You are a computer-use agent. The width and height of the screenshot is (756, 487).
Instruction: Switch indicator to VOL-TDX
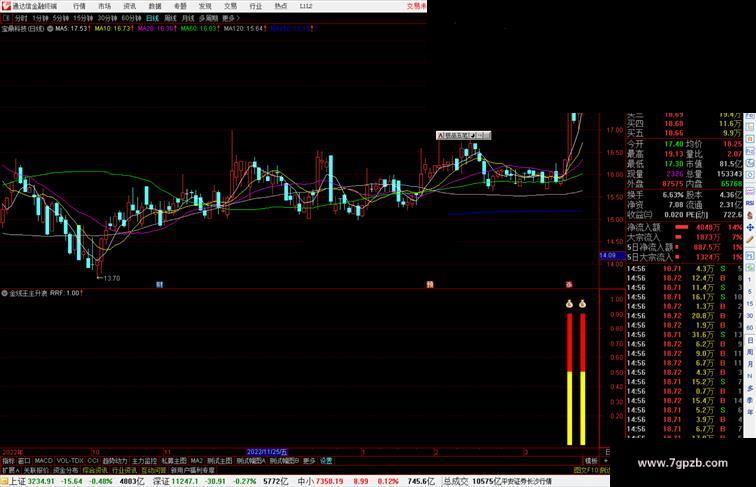coord(70,461)
